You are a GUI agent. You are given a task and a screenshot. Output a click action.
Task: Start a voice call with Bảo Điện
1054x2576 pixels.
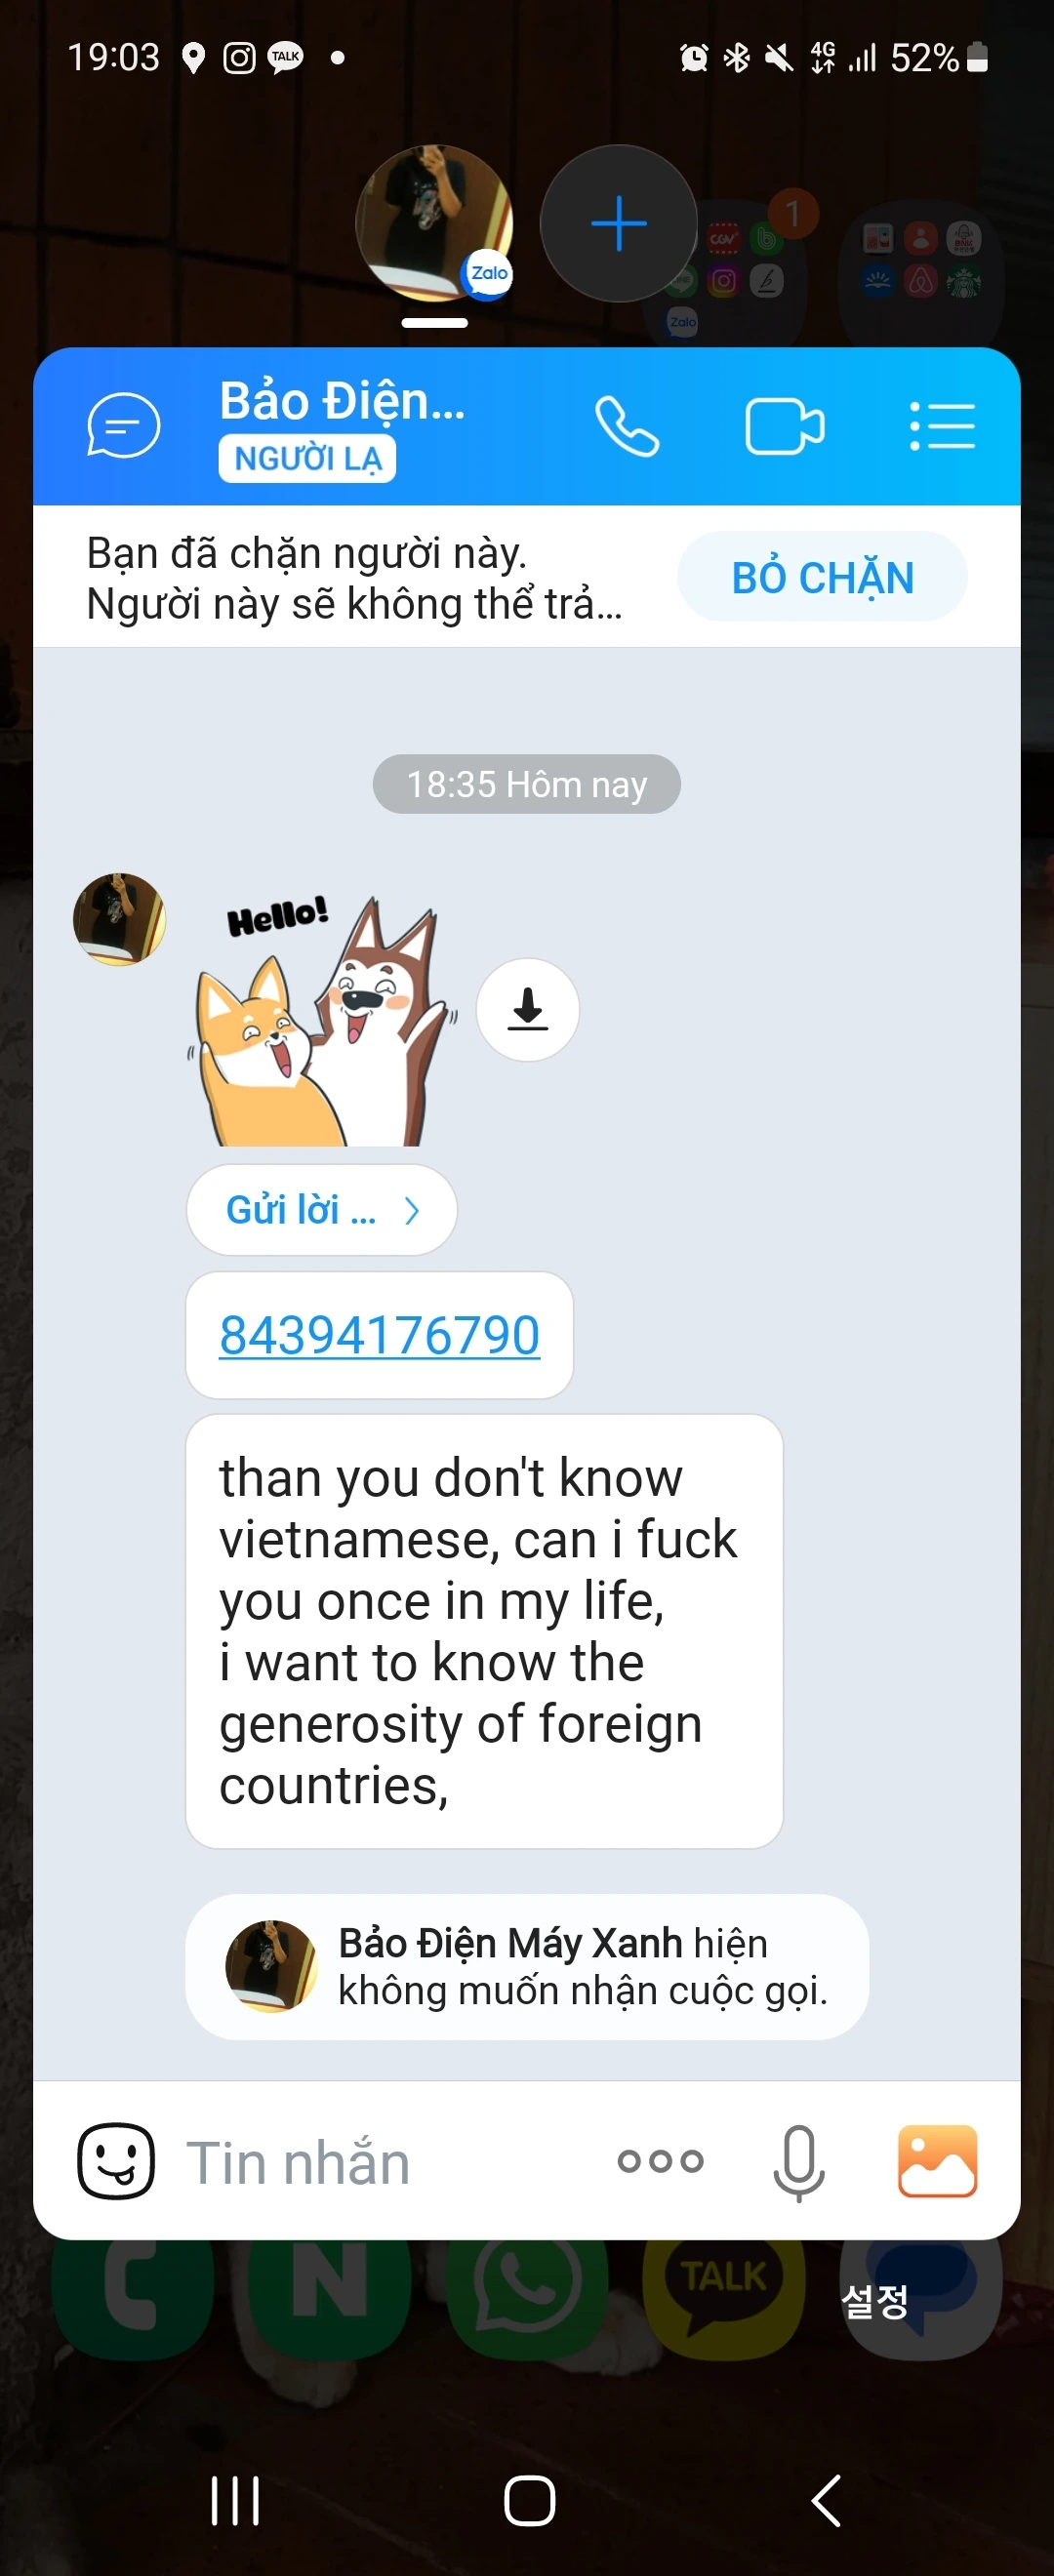pos(627,426)
